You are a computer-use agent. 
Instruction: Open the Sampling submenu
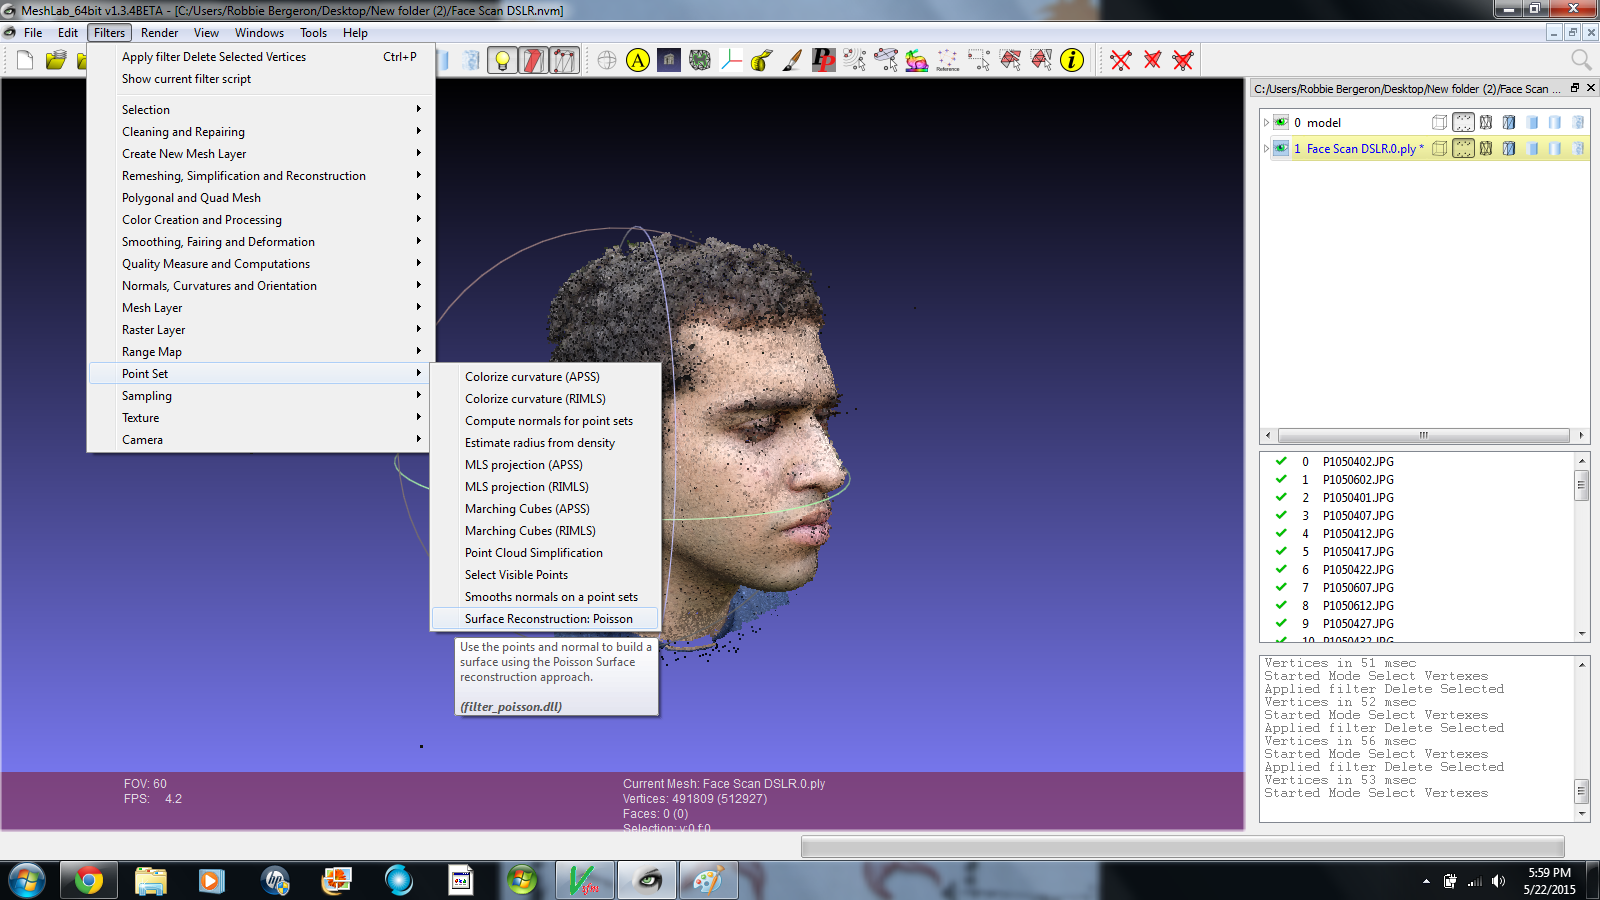coord(260,395)
